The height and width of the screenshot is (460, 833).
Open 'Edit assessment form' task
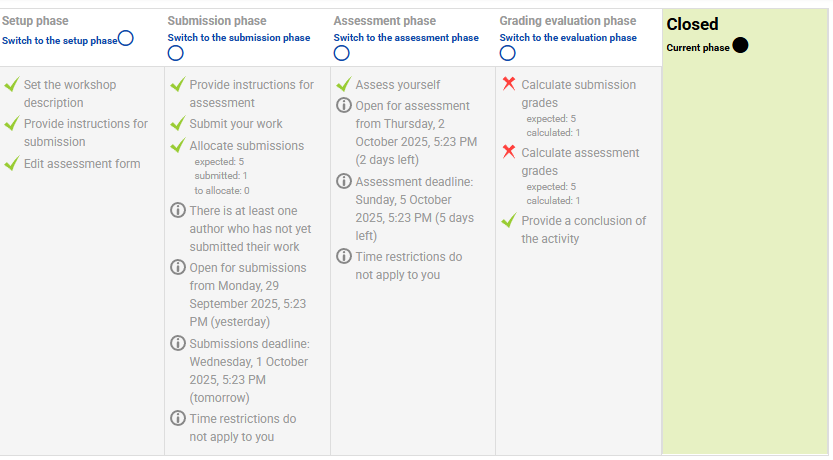[82, 163]
